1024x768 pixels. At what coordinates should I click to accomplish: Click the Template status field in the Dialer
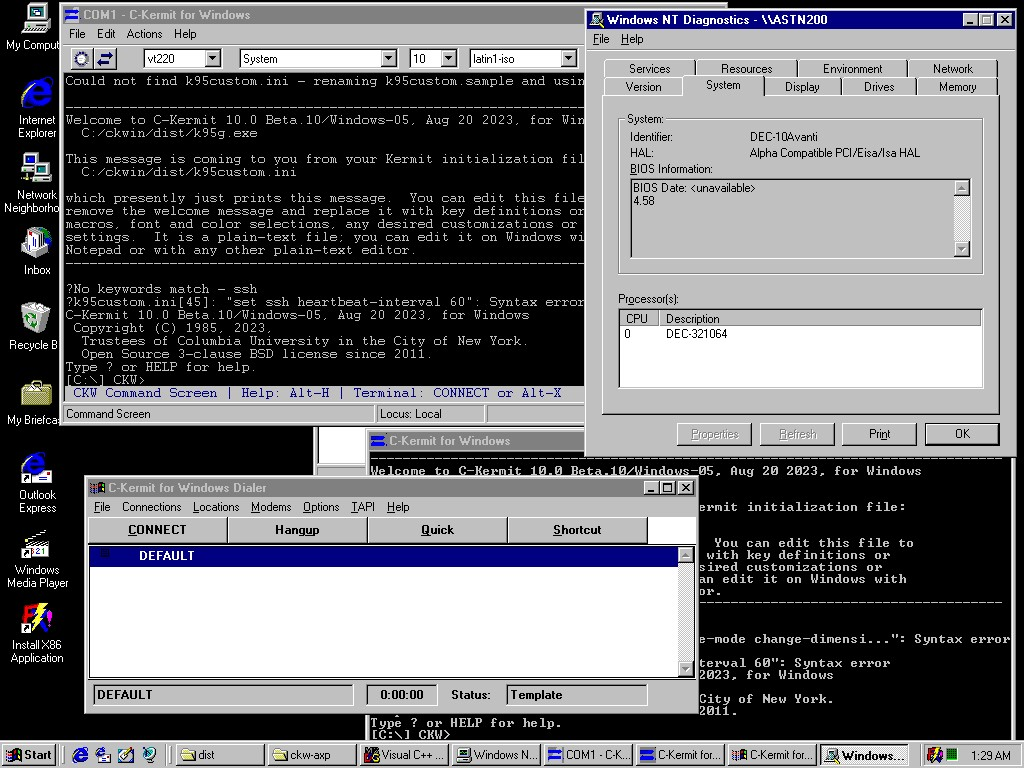tap(577, 695)
